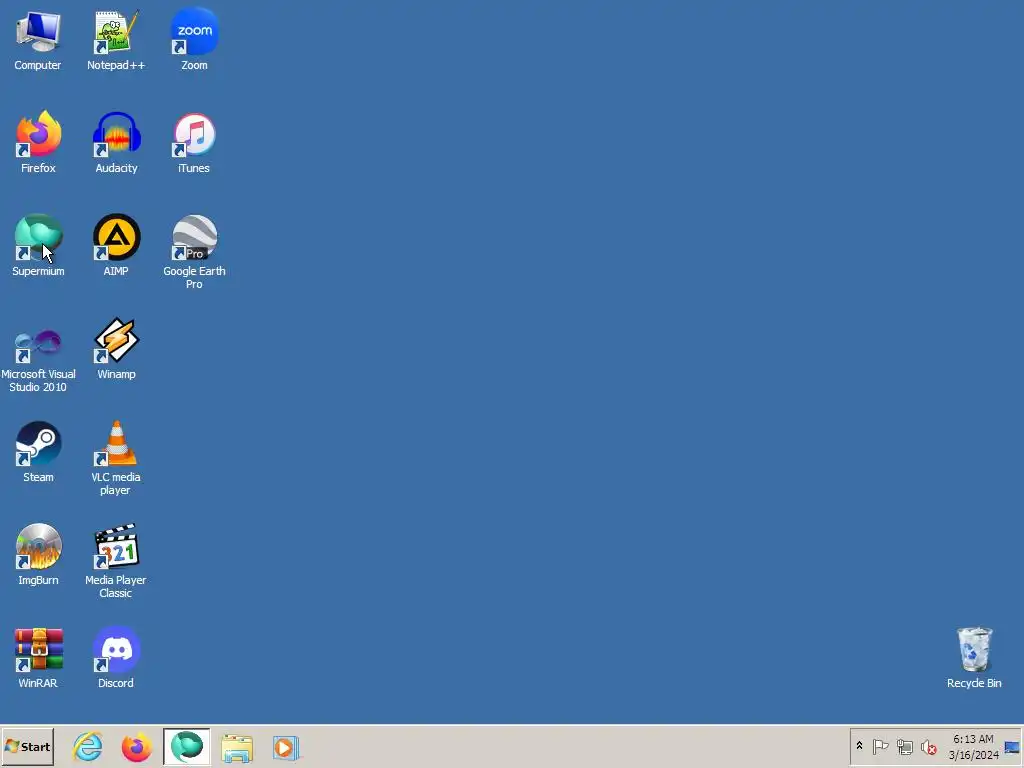Select the AIMP shortcut icon
The image size is (1024, 768).
click(x=116, y=238)
